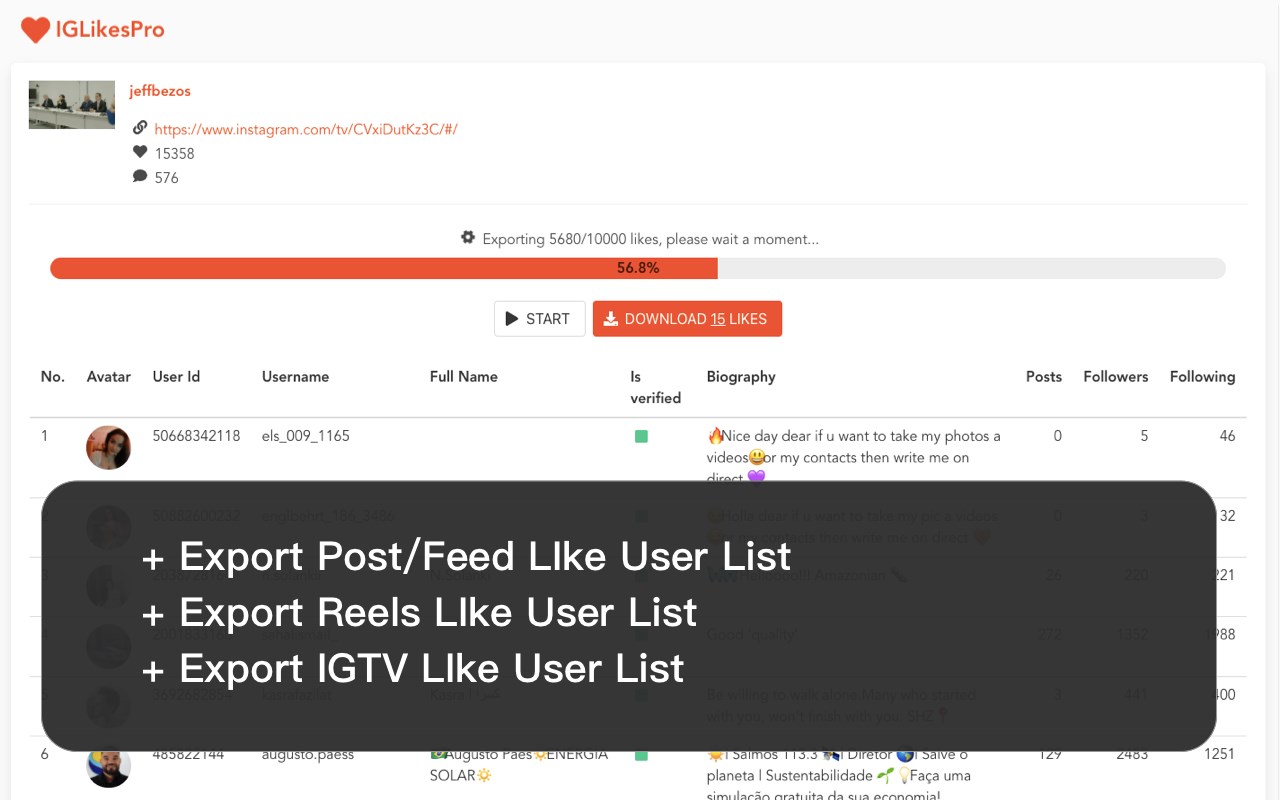Click the likes count 15358
This screenshot has width=1280, height=800.
pyautogui.click(x=175, y=153)
